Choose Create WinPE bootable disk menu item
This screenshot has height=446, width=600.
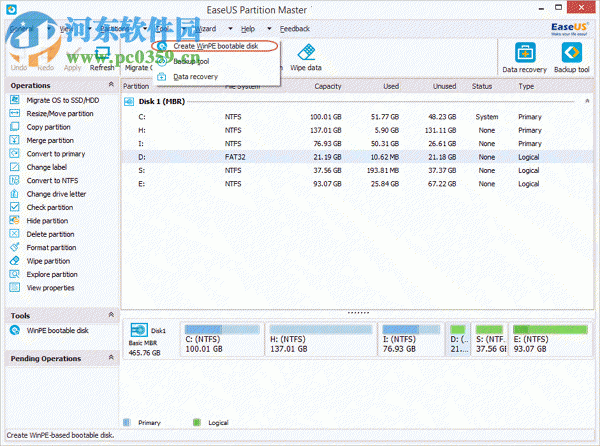pyautogui.click(x=216, y=46)
